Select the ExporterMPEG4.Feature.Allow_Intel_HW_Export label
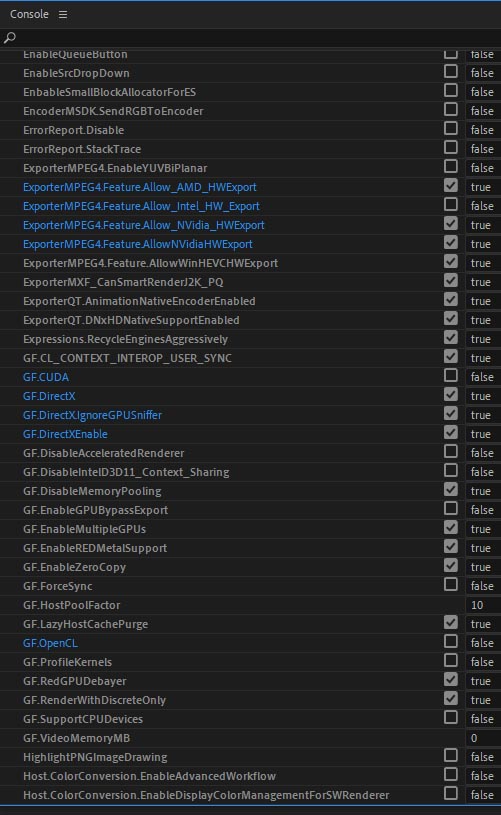 pyautogui.click(x=141, y=206)
